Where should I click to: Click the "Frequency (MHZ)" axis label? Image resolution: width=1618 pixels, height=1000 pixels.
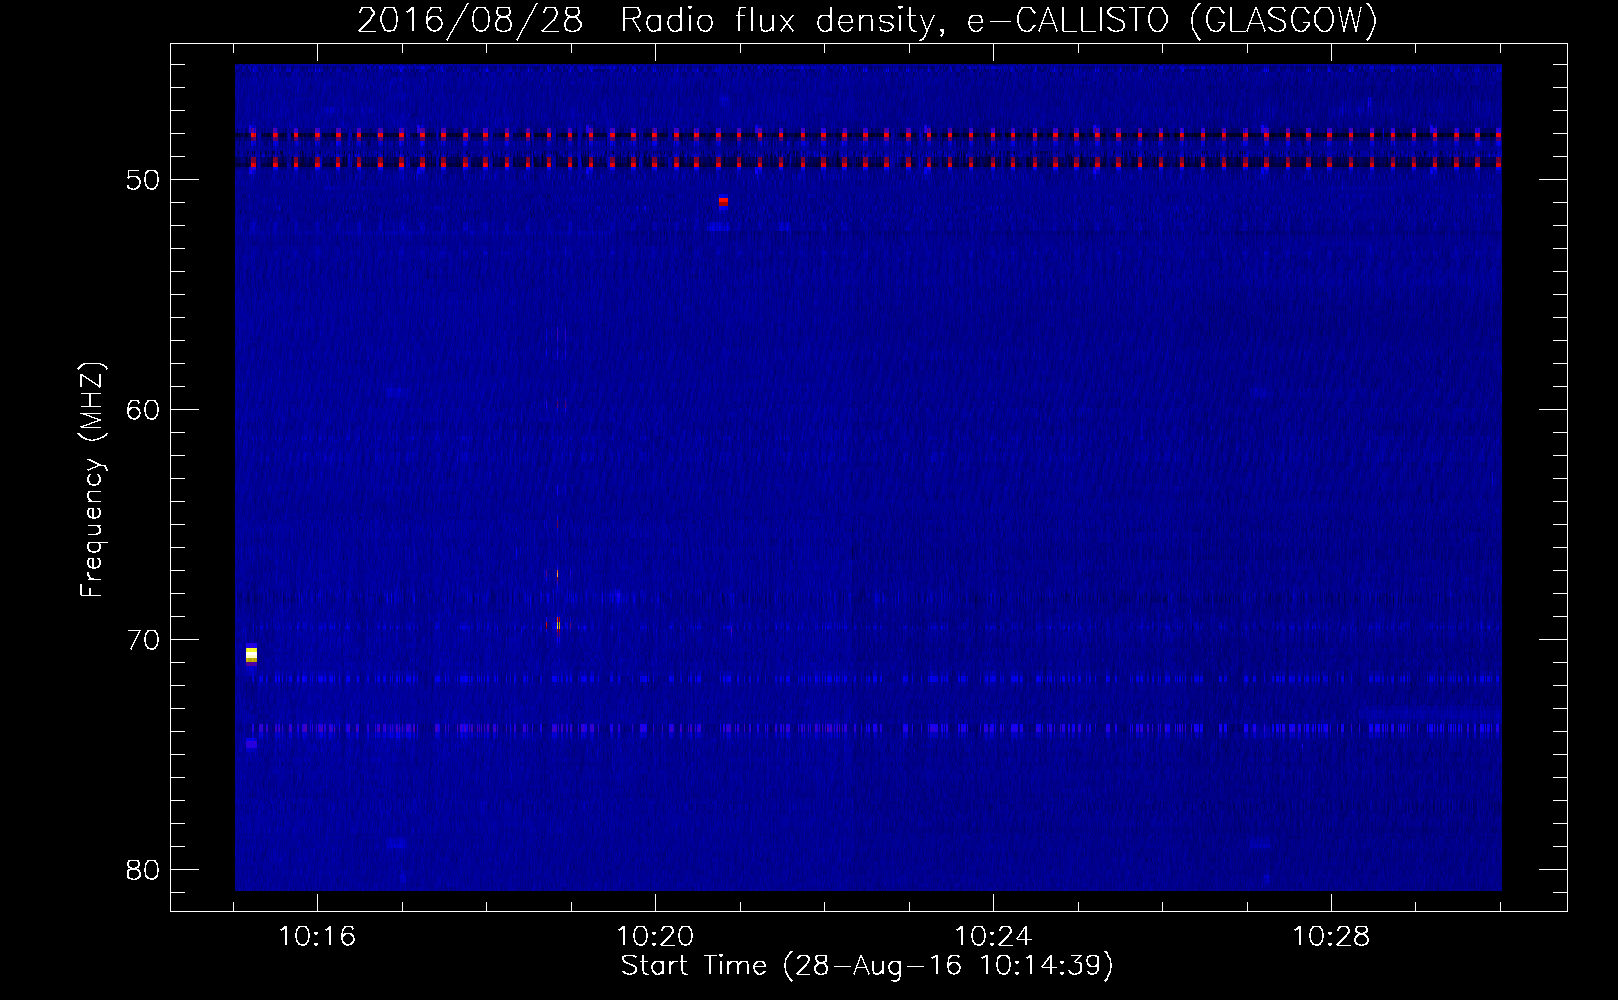click(x=92, y=480)
